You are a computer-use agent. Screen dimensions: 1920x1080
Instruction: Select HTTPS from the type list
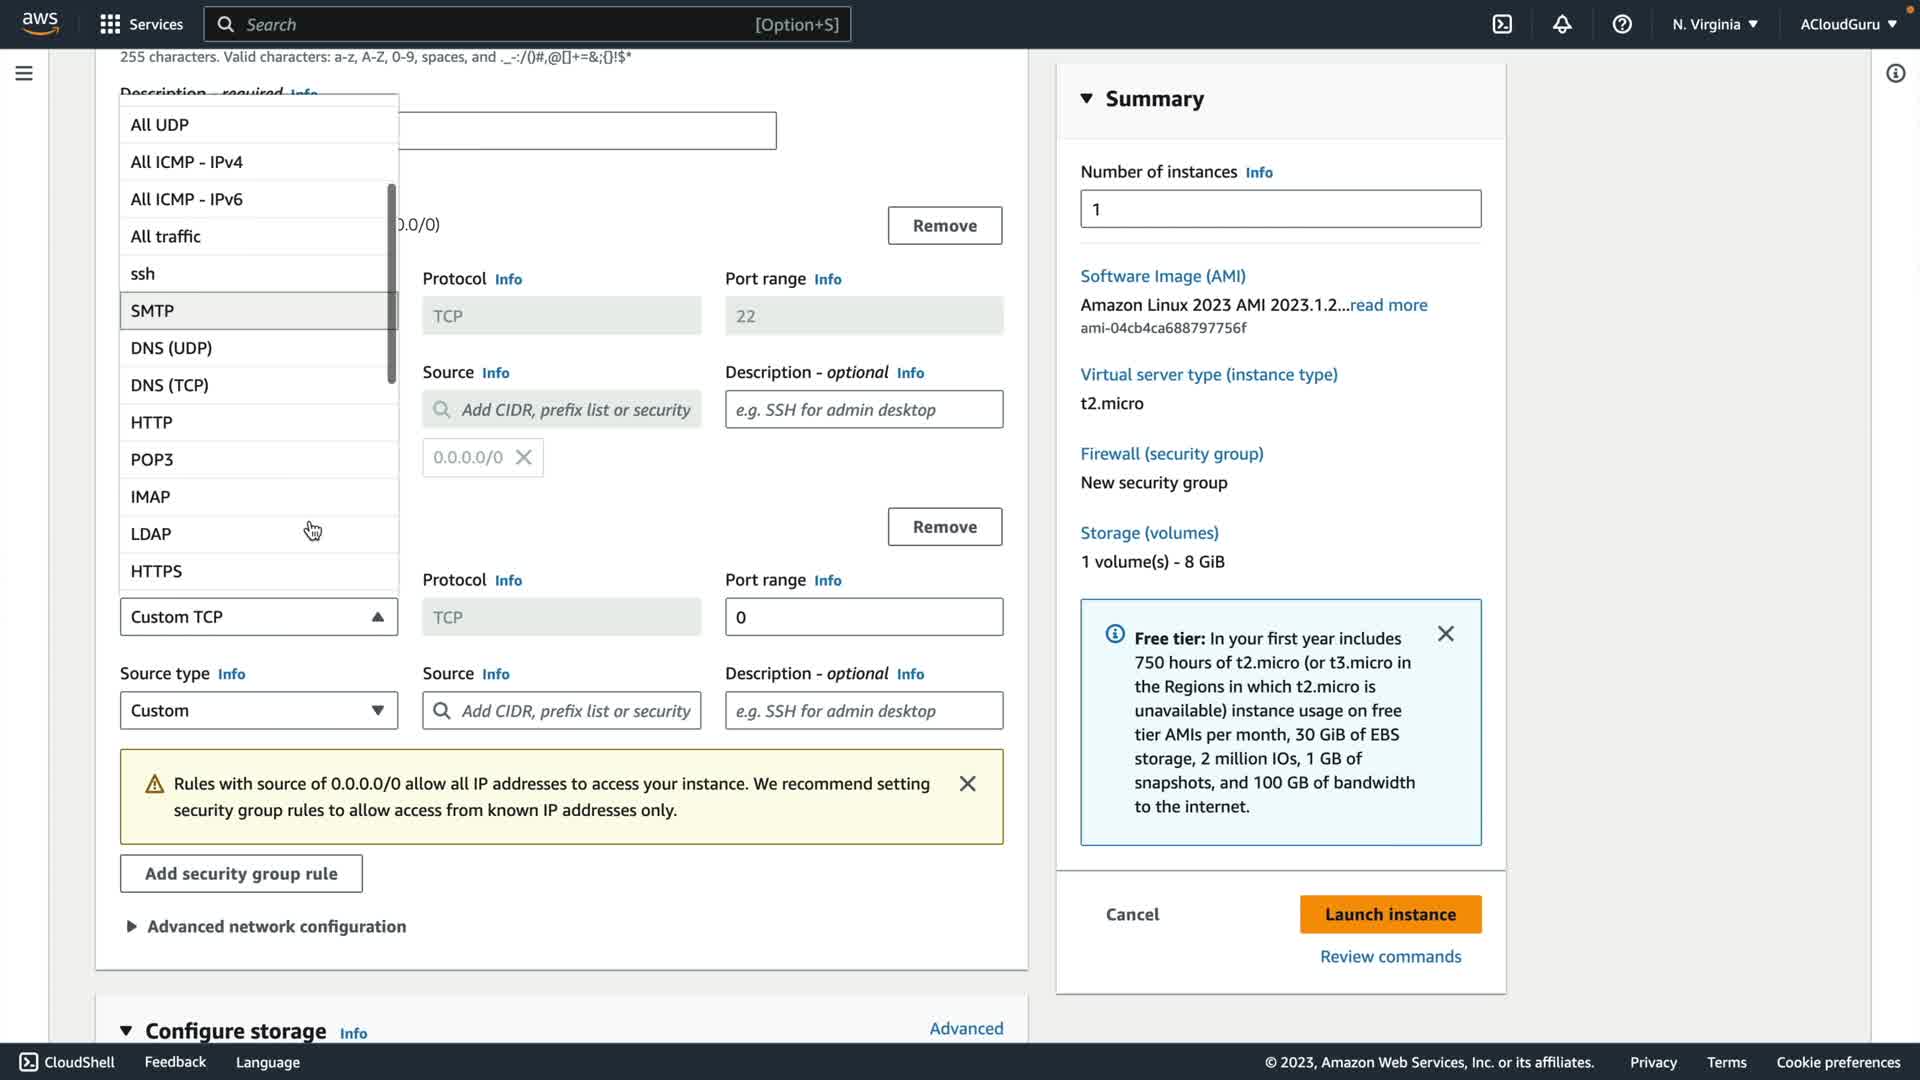pyautogui.click(x=157, y=571)
